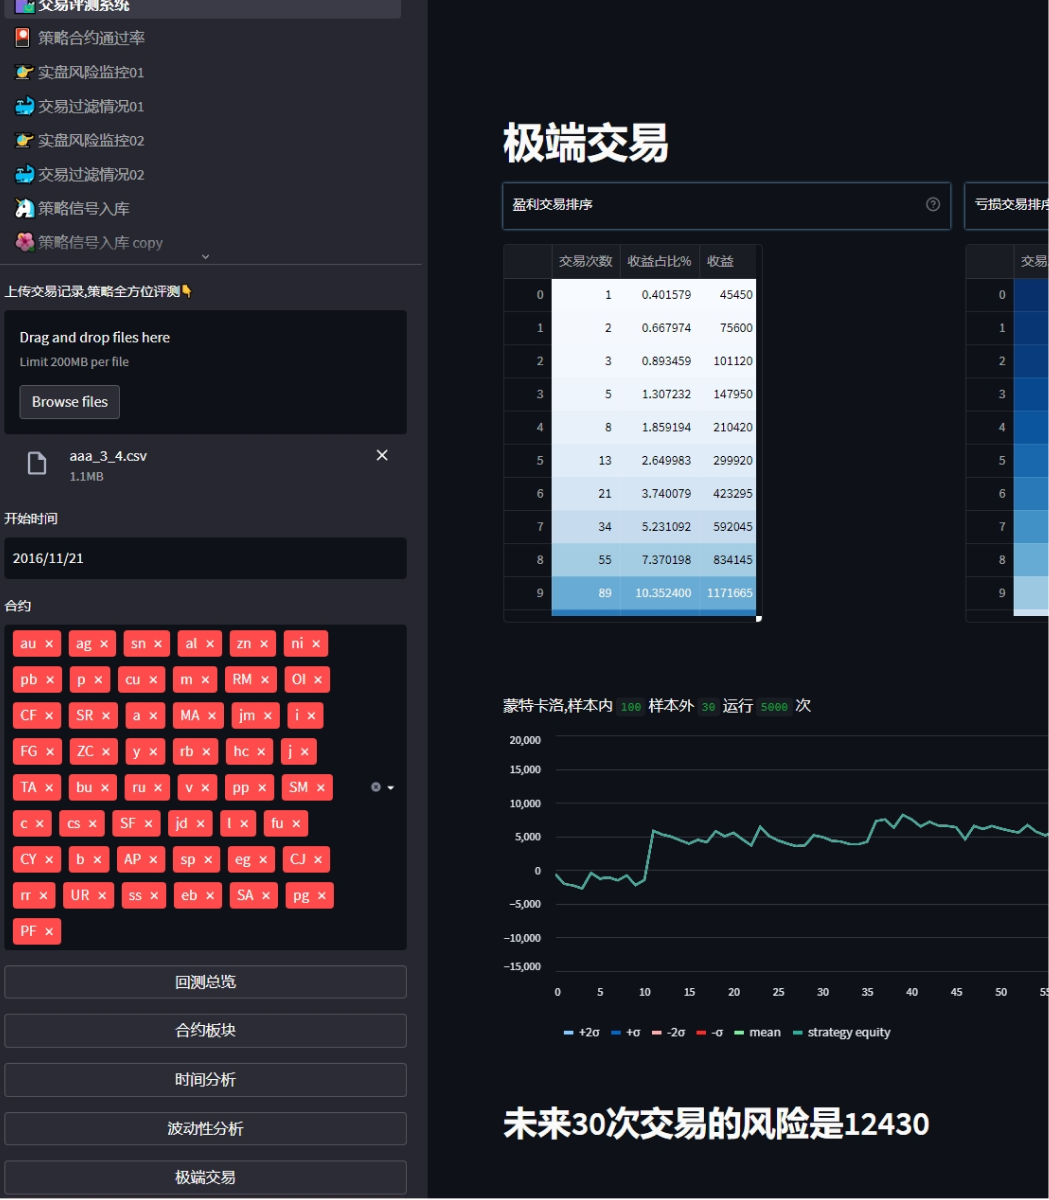This screenshot has width=1049, height=1200.
Task: Click the help icon in 盈利交易排序
Action: tap(933, 205)
